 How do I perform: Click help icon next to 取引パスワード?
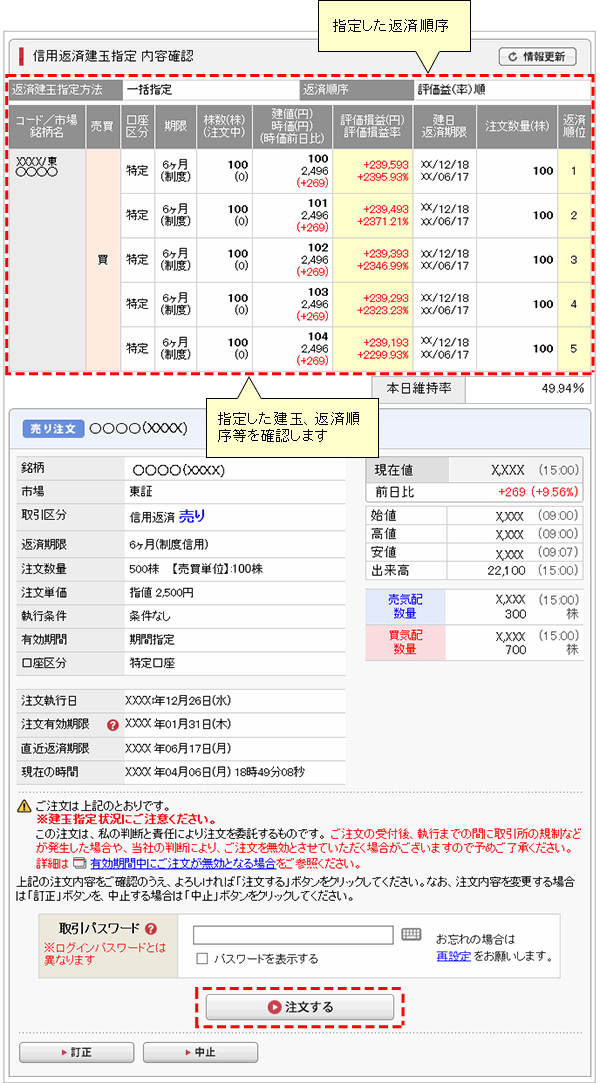coord(151,929)
